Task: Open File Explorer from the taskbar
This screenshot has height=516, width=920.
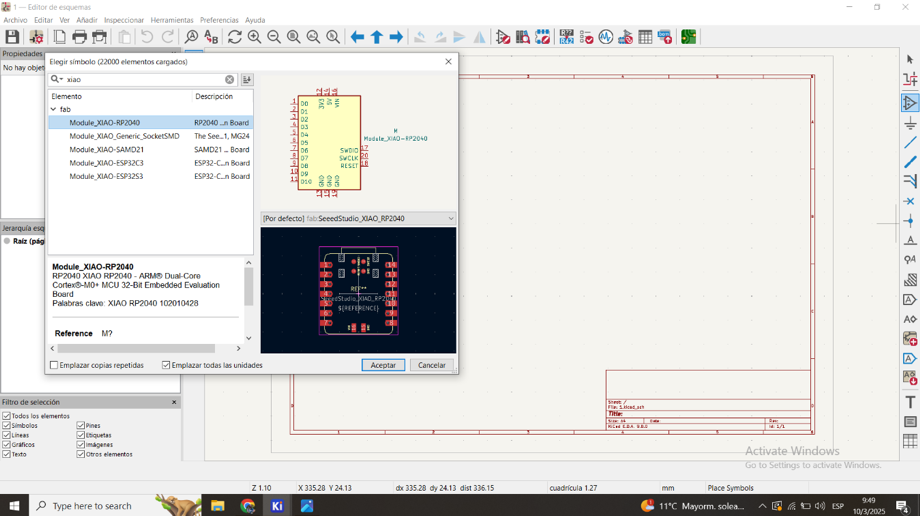Action: [x=218, y=505]
